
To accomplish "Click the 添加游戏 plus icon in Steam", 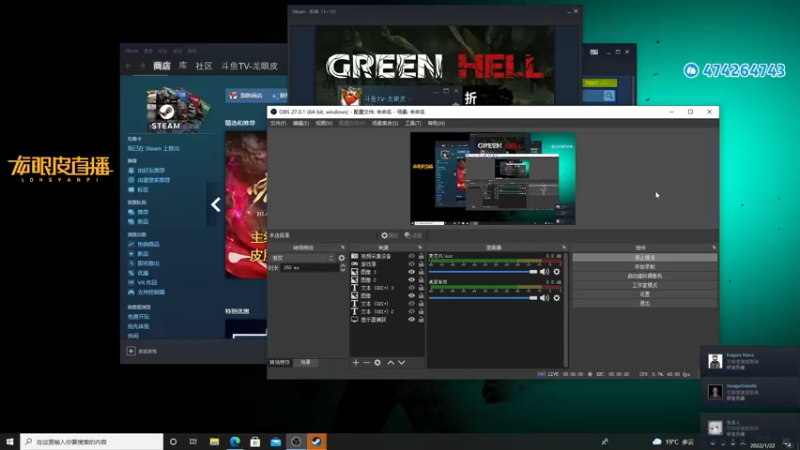I will pyautogui.click(x=131, y=351).
